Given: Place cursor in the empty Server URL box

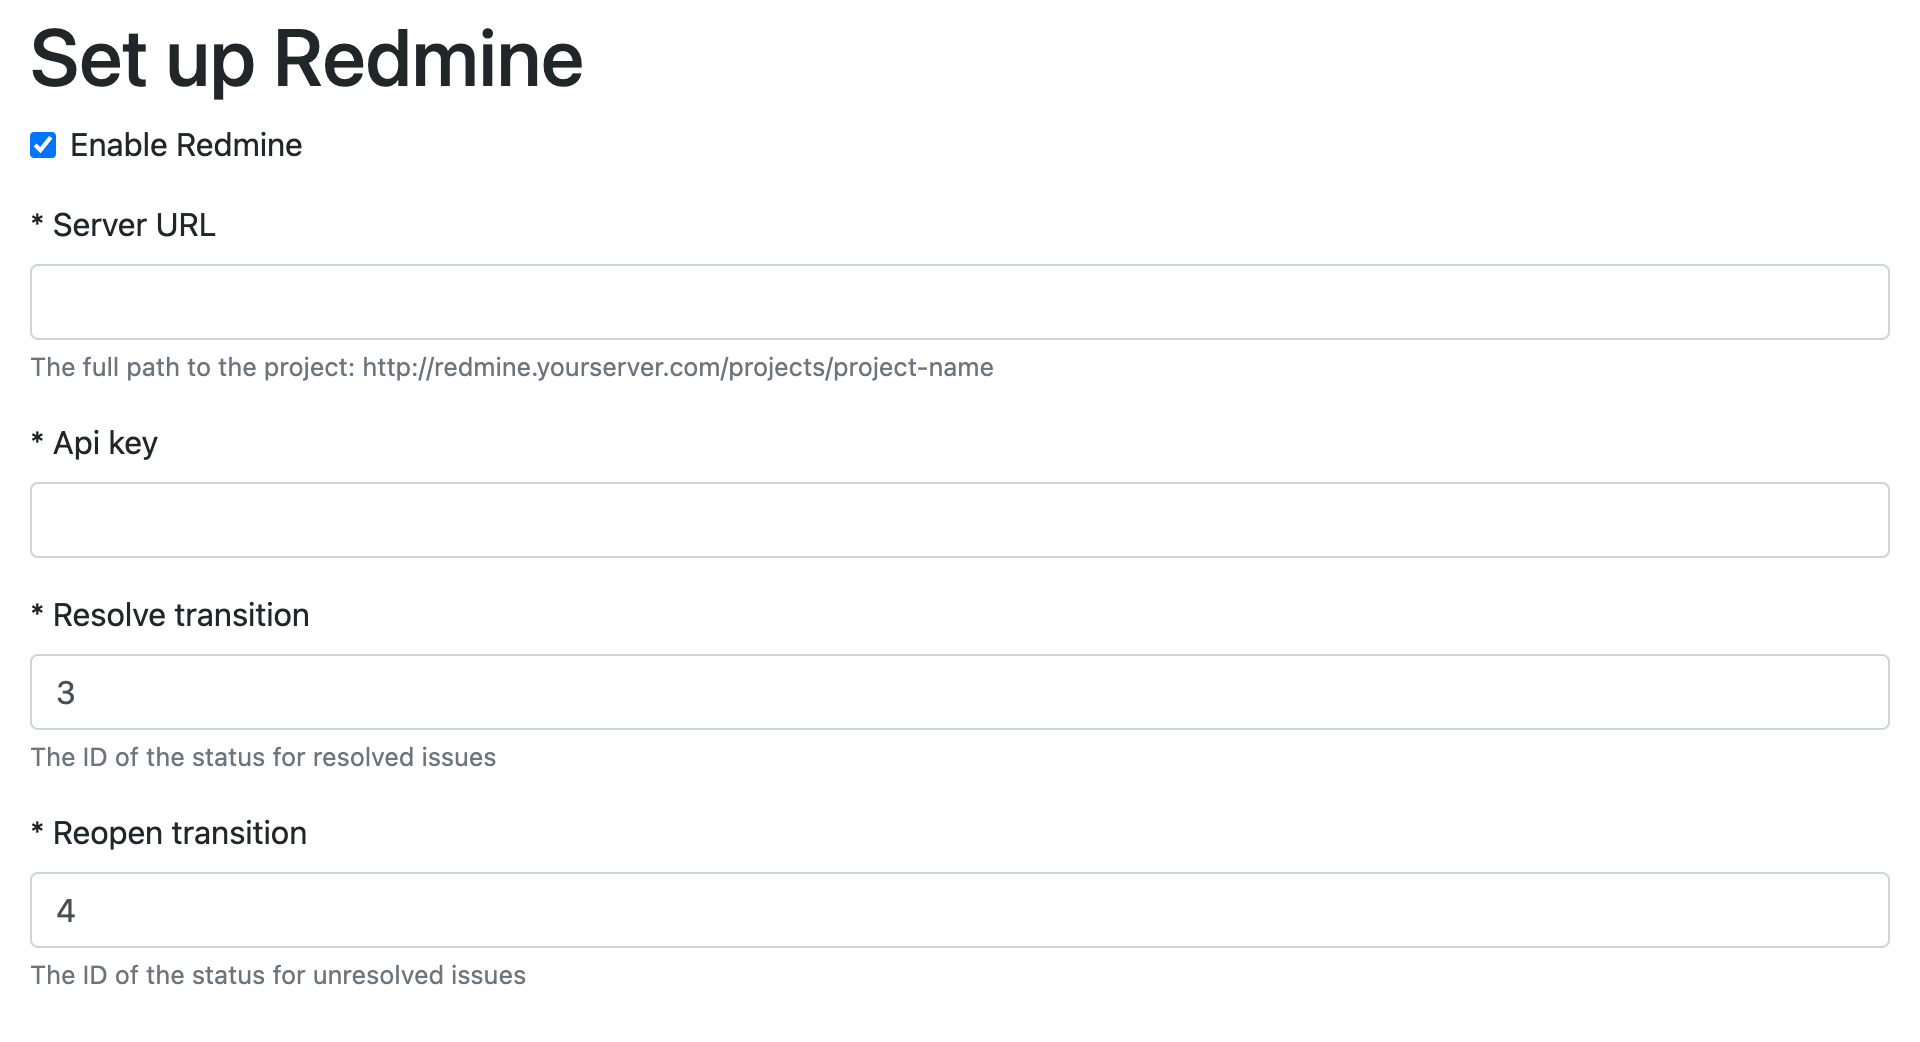Looking at the screenshot, I should (x=960, y=301).
